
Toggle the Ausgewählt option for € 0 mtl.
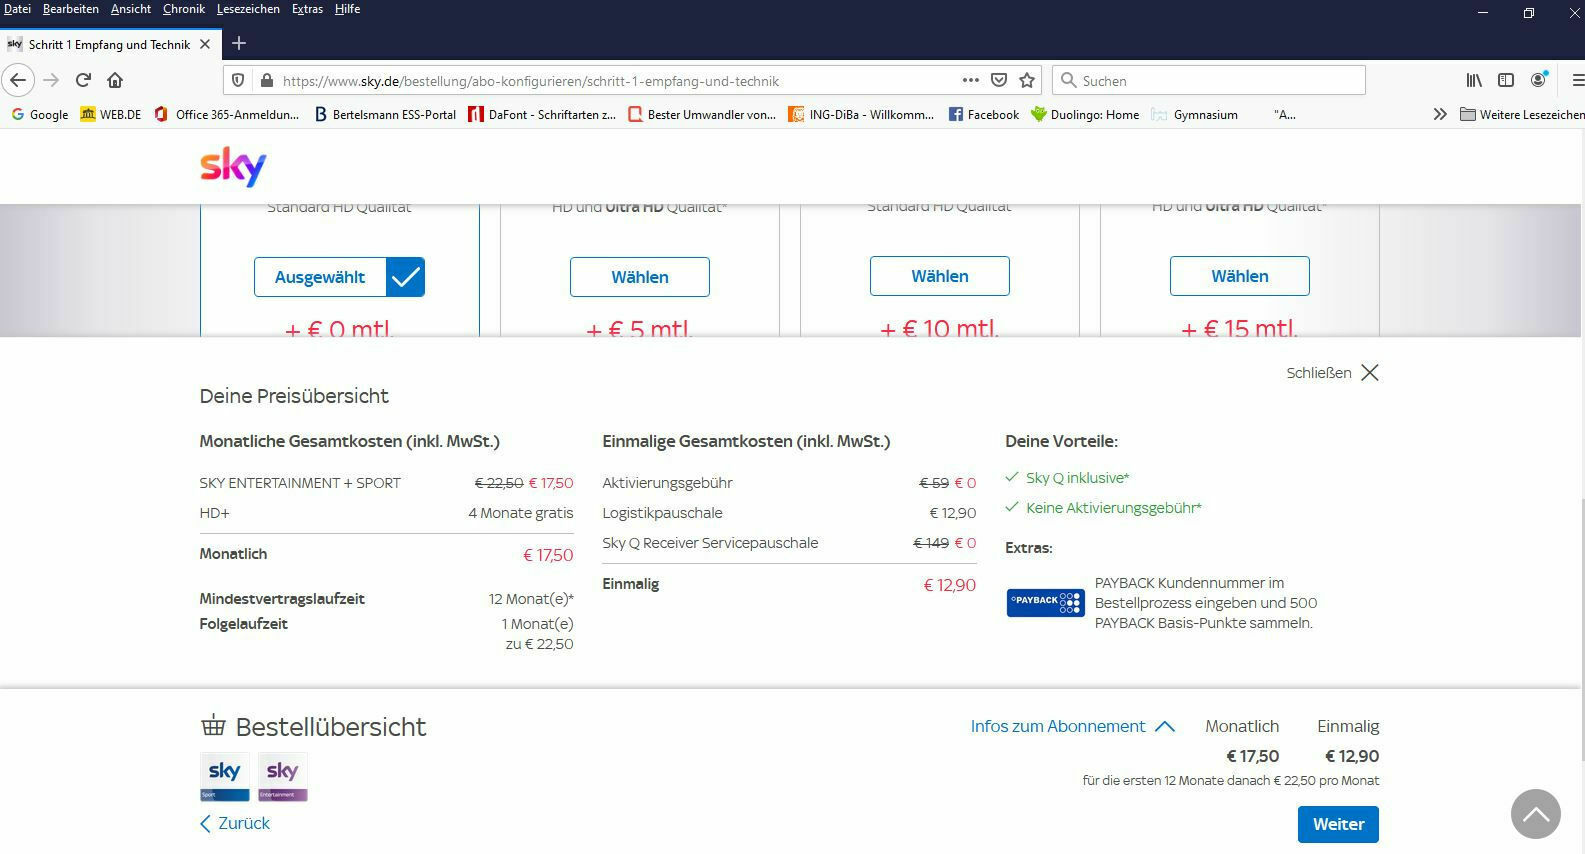click(x=339, y=277)
